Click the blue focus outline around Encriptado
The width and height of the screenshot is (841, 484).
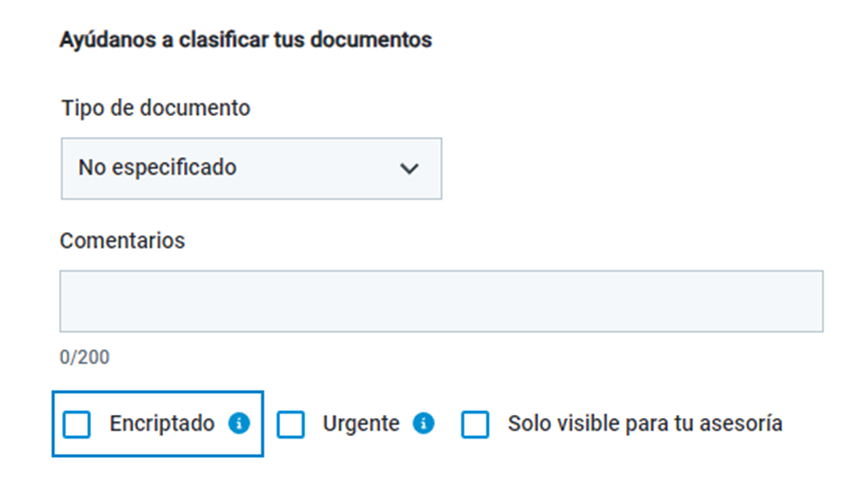(158, 392)
